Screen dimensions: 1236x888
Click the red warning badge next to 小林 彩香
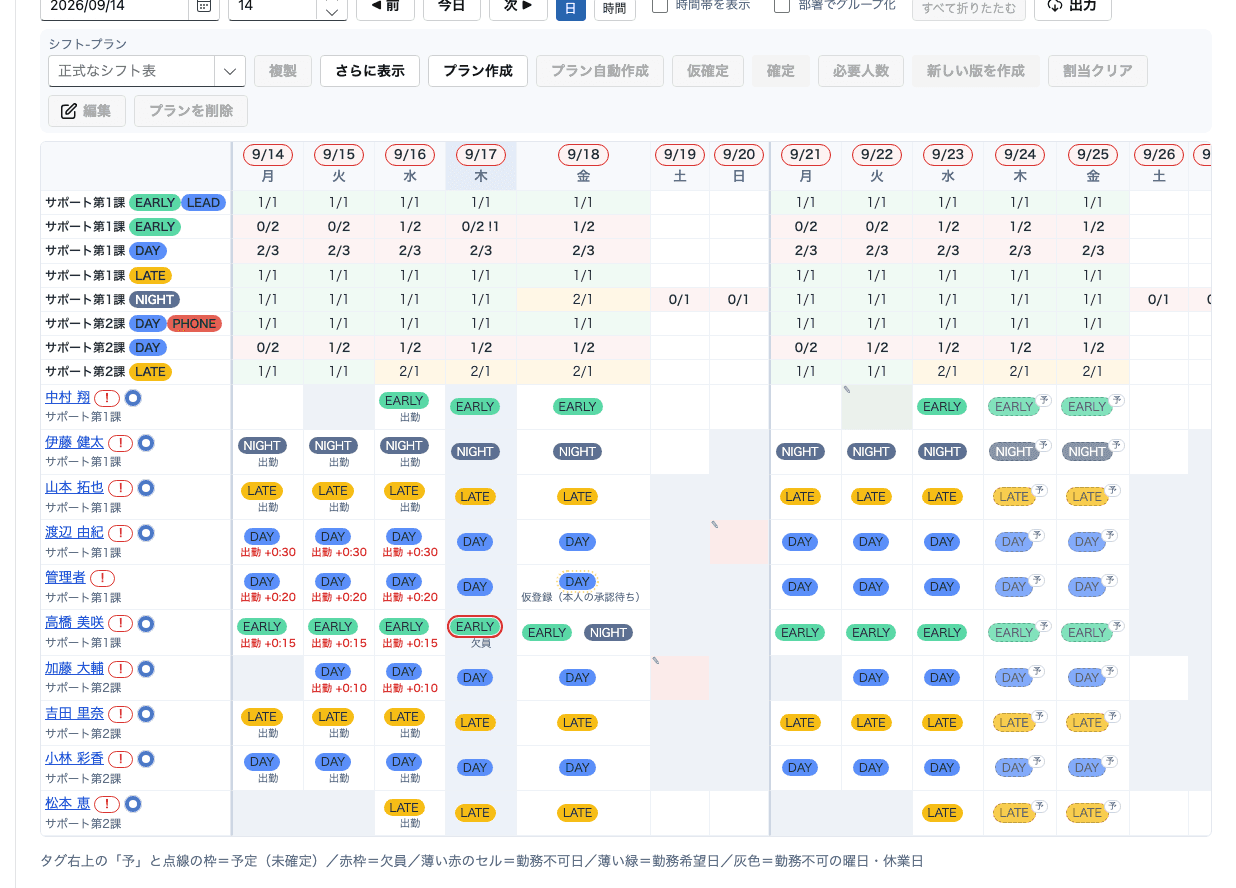(x=120, y=759)
